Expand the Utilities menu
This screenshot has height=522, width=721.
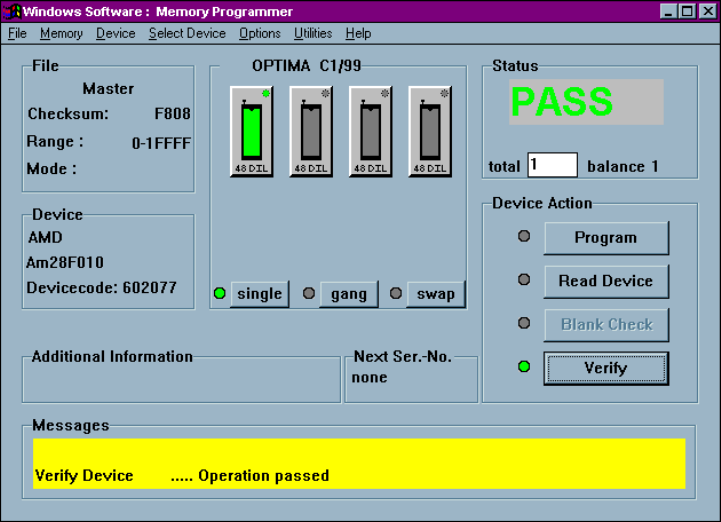[313, 33]
